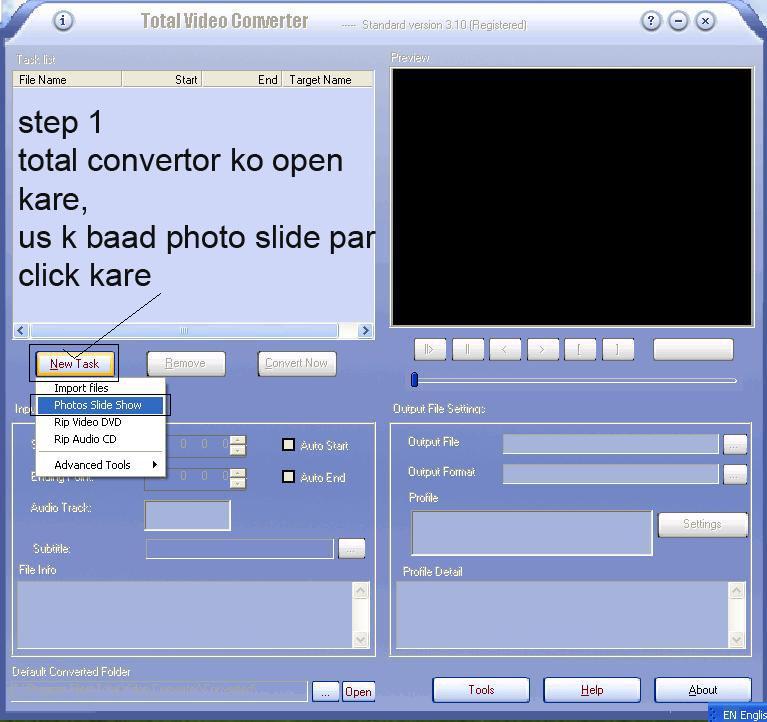
Task: Click the play/step preview button
Action: coord(429,349)
